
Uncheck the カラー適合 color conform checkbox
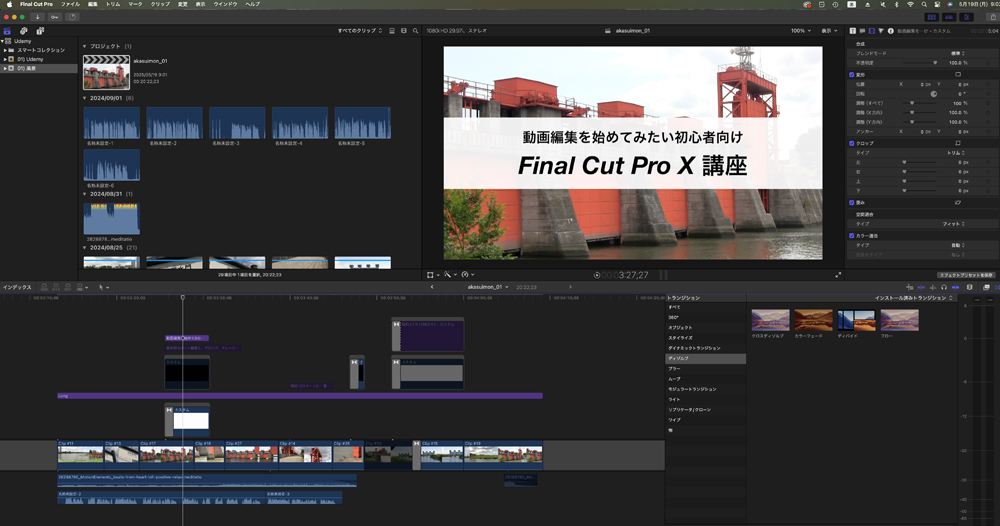click(x=851, y=236)
